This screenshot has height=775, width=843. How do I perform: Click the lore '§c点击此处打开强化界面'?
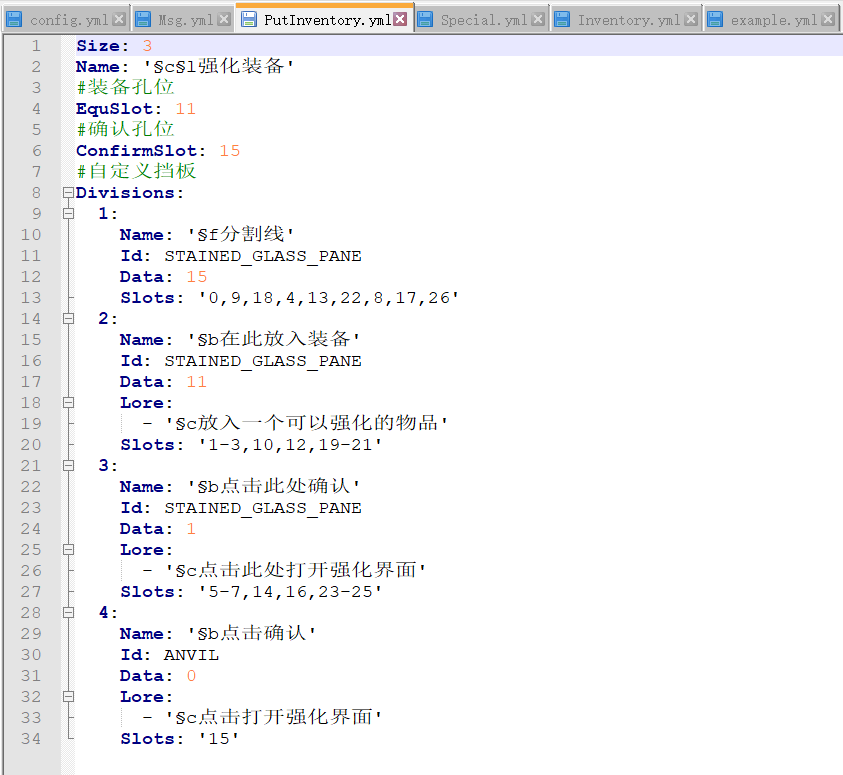[x=296, y=570]
